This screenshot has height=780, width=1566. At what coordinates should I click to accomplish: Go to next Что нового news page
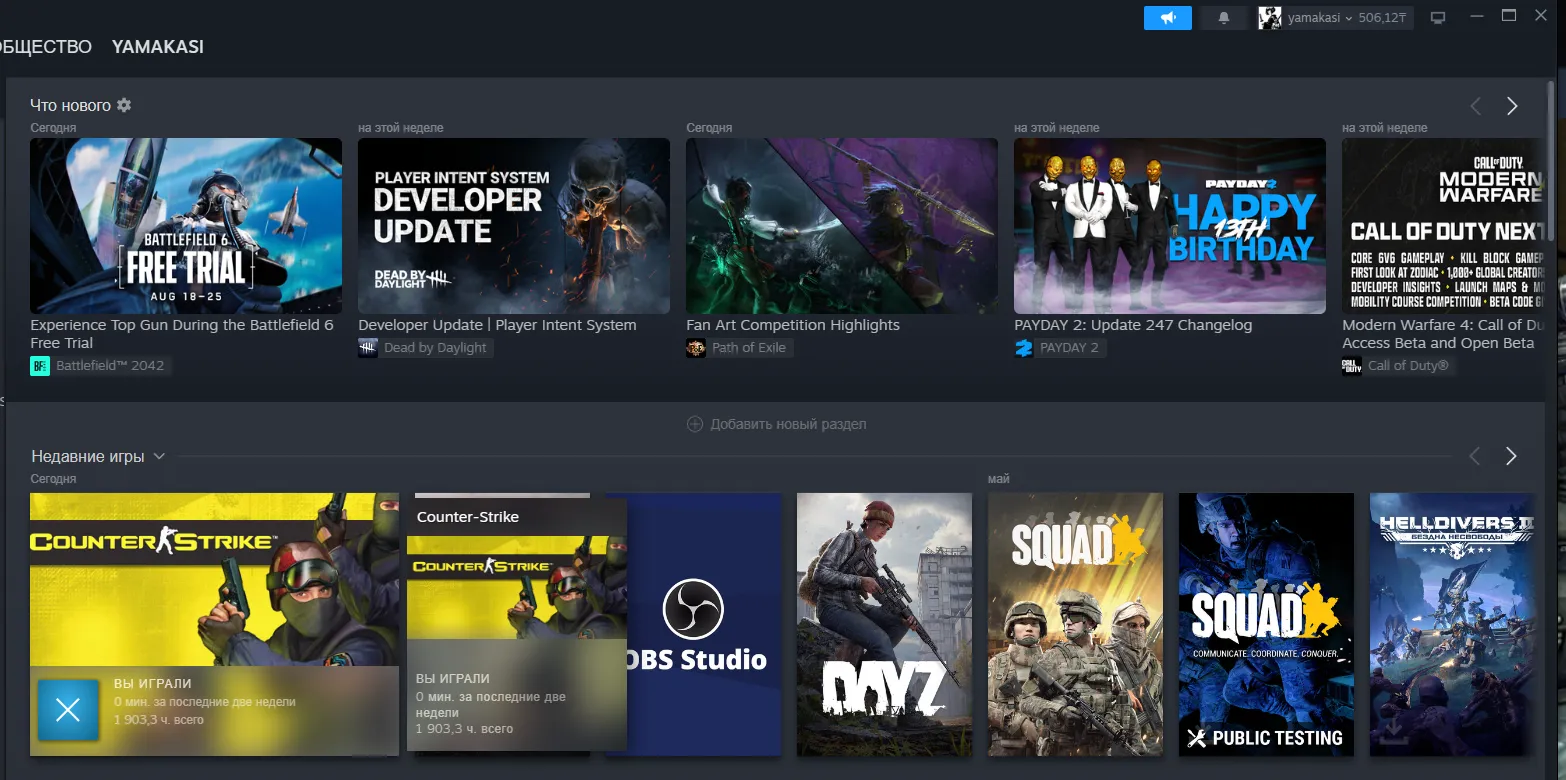click(1512, 106)
